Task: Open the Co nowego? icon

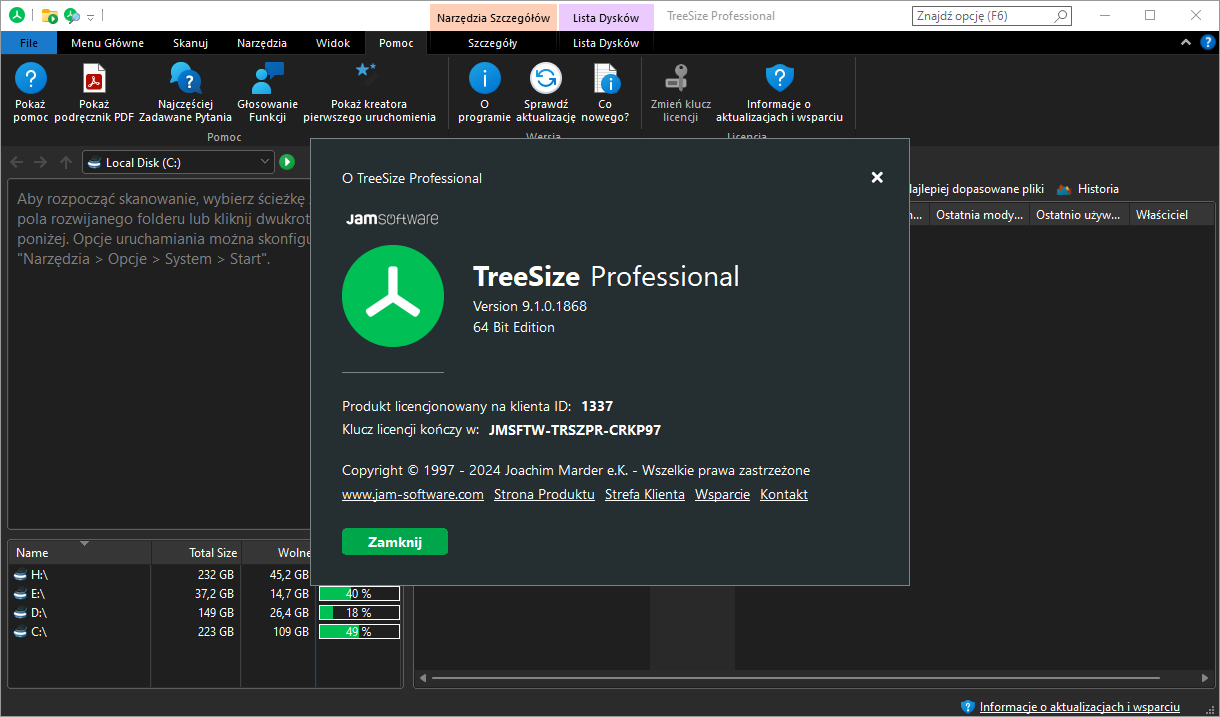Action: coord(606,78)
